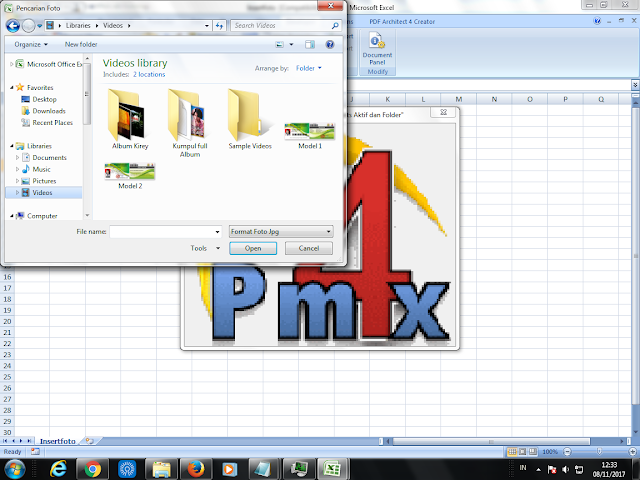Screen dimensions: 640x480
Task: Click the New folder button
Action: [x=81, y=44]
